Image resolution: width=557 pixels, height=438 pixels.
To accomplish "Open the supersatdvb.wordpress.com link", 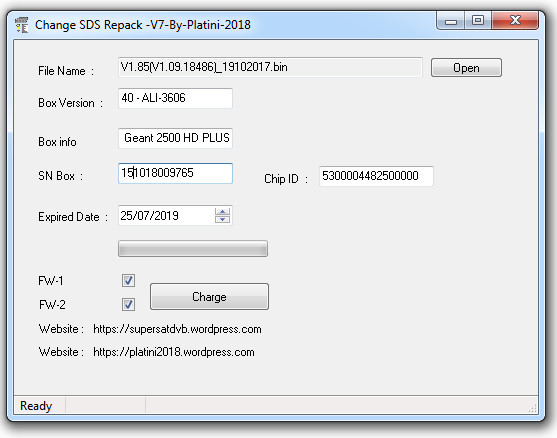I will [177, 329].
